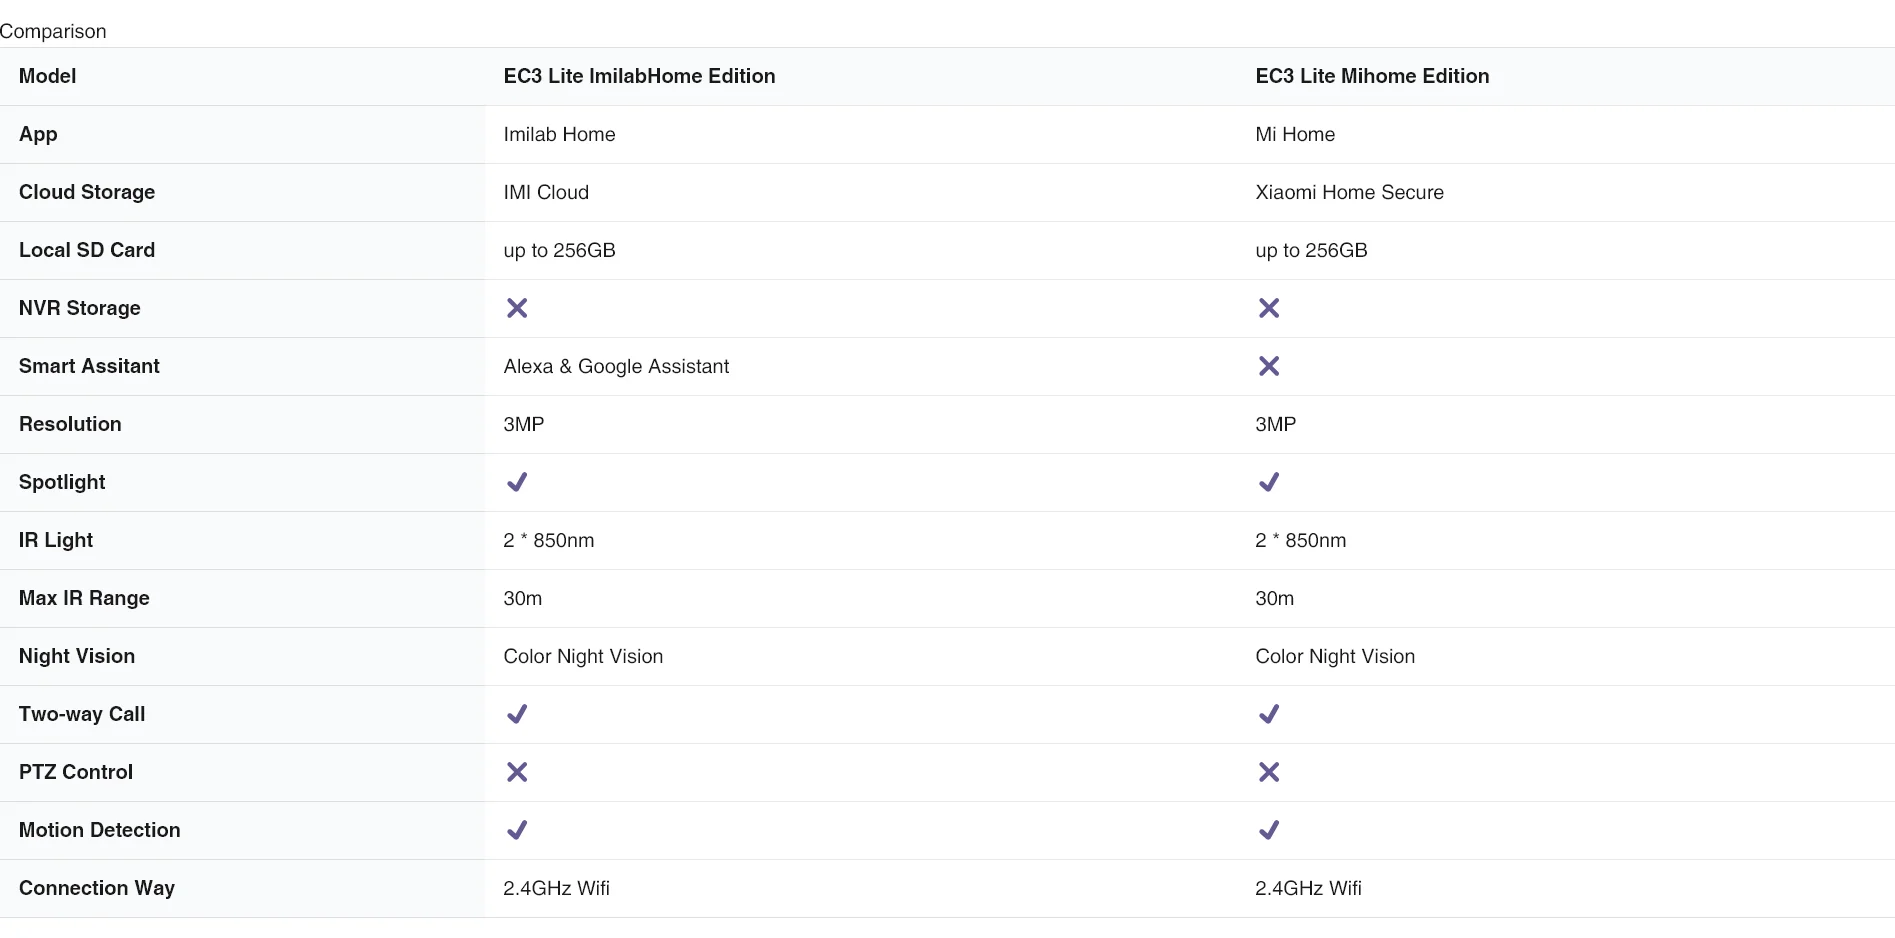1895x938 pixels.
Task: Click 'Alexa & Google Assistant' cell
Action: pyautogui.click(x=616, y=366)
